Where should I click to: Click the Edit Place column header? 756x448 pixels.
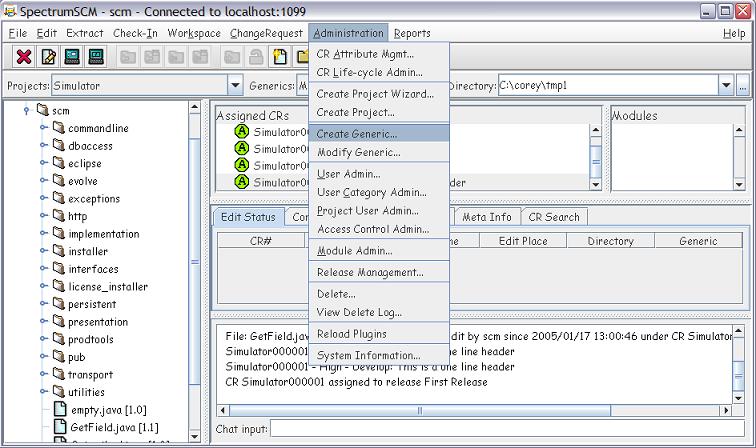coord(523,241)
